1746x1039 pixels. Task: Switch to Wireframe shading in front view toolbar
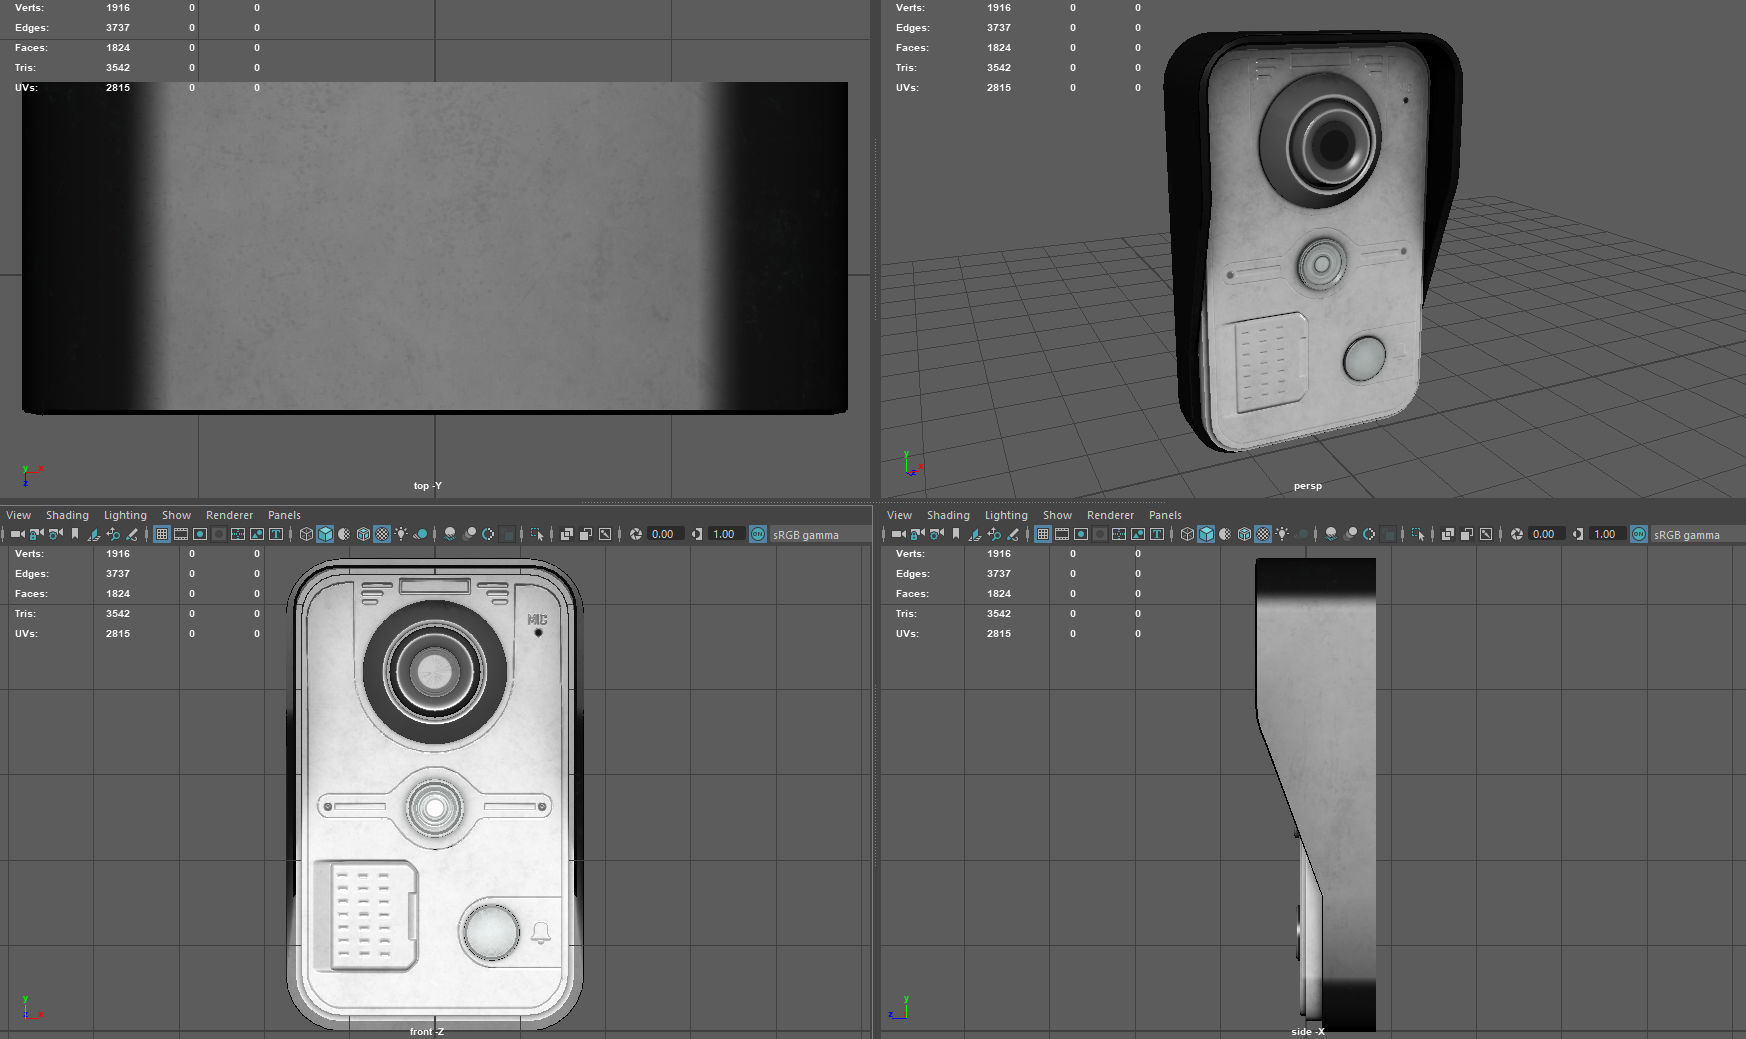306,534
